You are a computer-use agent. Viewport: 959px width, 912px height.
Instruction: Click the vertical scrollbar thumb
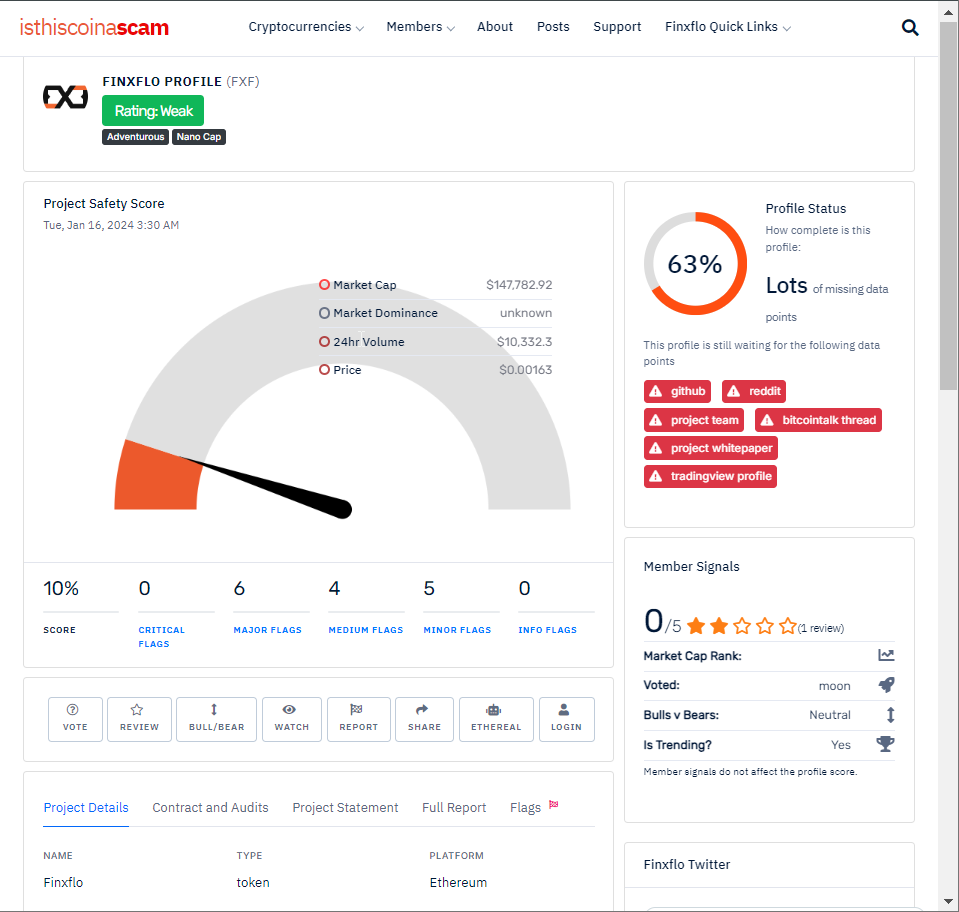point(949,205)
